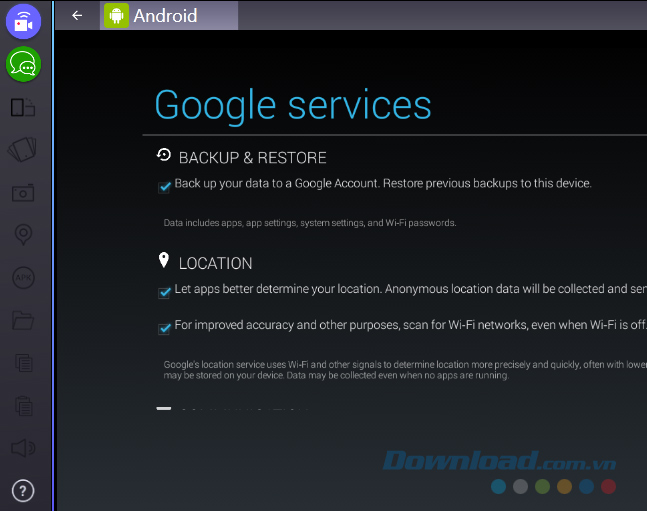The height and width of the screenshot is (511, 647).
Task: Take a screenshot with camera icon
Action: [x=23, y=193]
